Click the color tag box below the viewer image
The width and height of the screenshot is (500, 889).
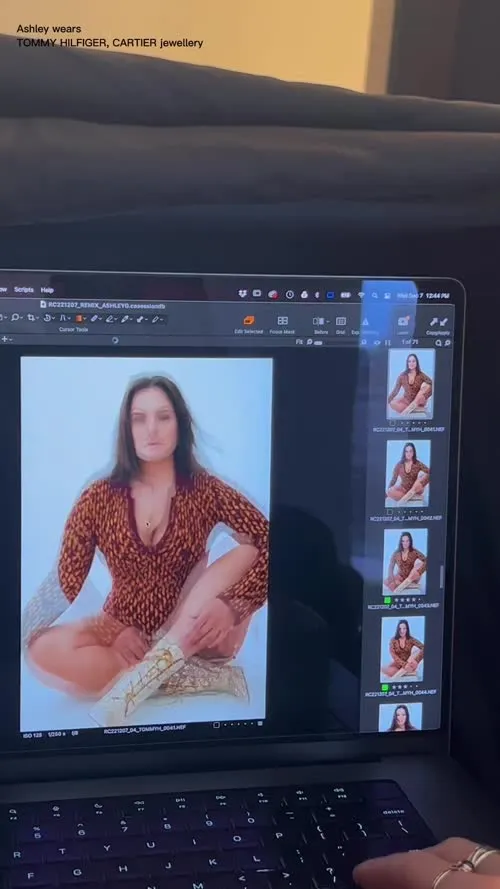coord(216,725)
